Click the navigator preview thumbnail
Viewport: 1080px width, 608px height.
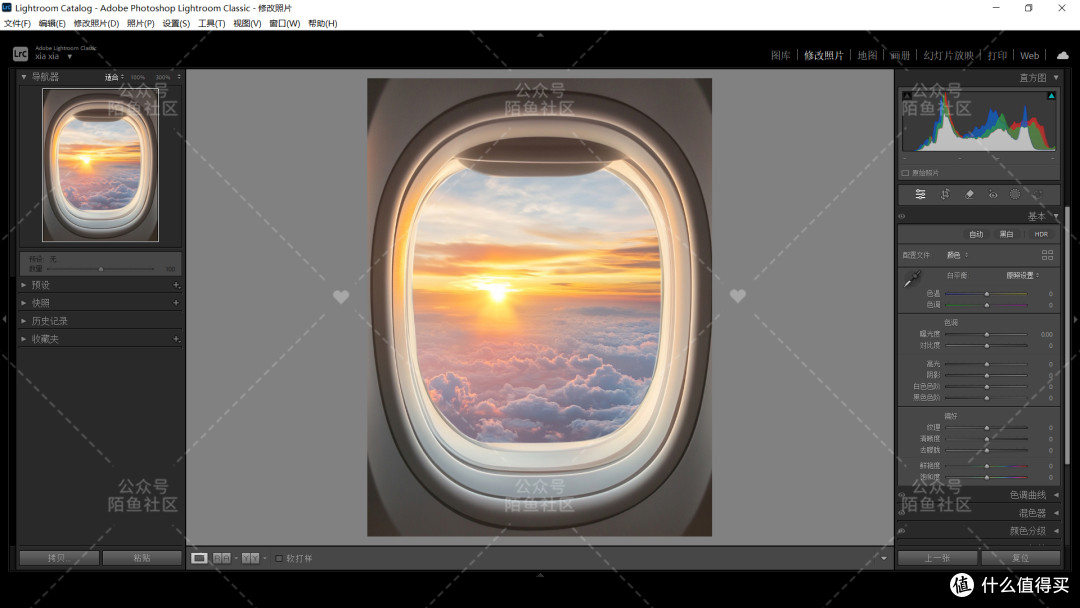pos(101,165)
